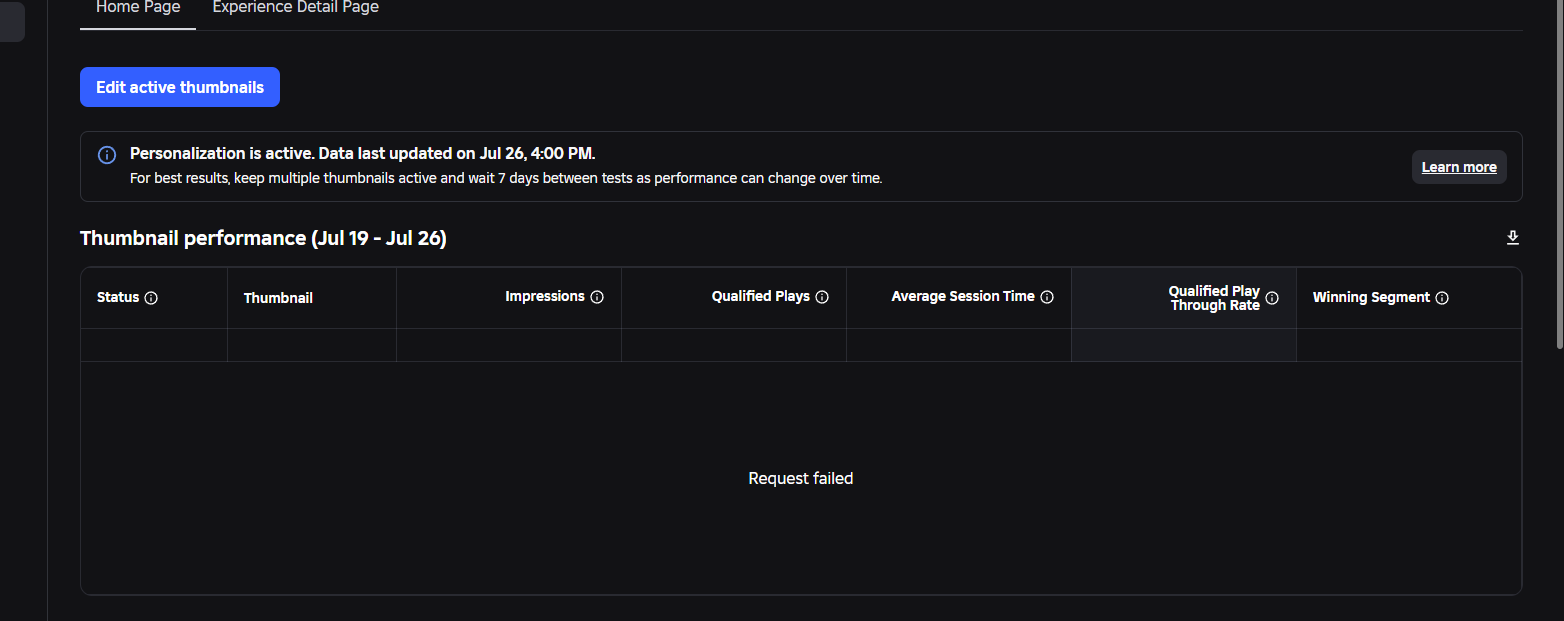
Task: Click the info icon next to Impressions
Action: (597, 297)
